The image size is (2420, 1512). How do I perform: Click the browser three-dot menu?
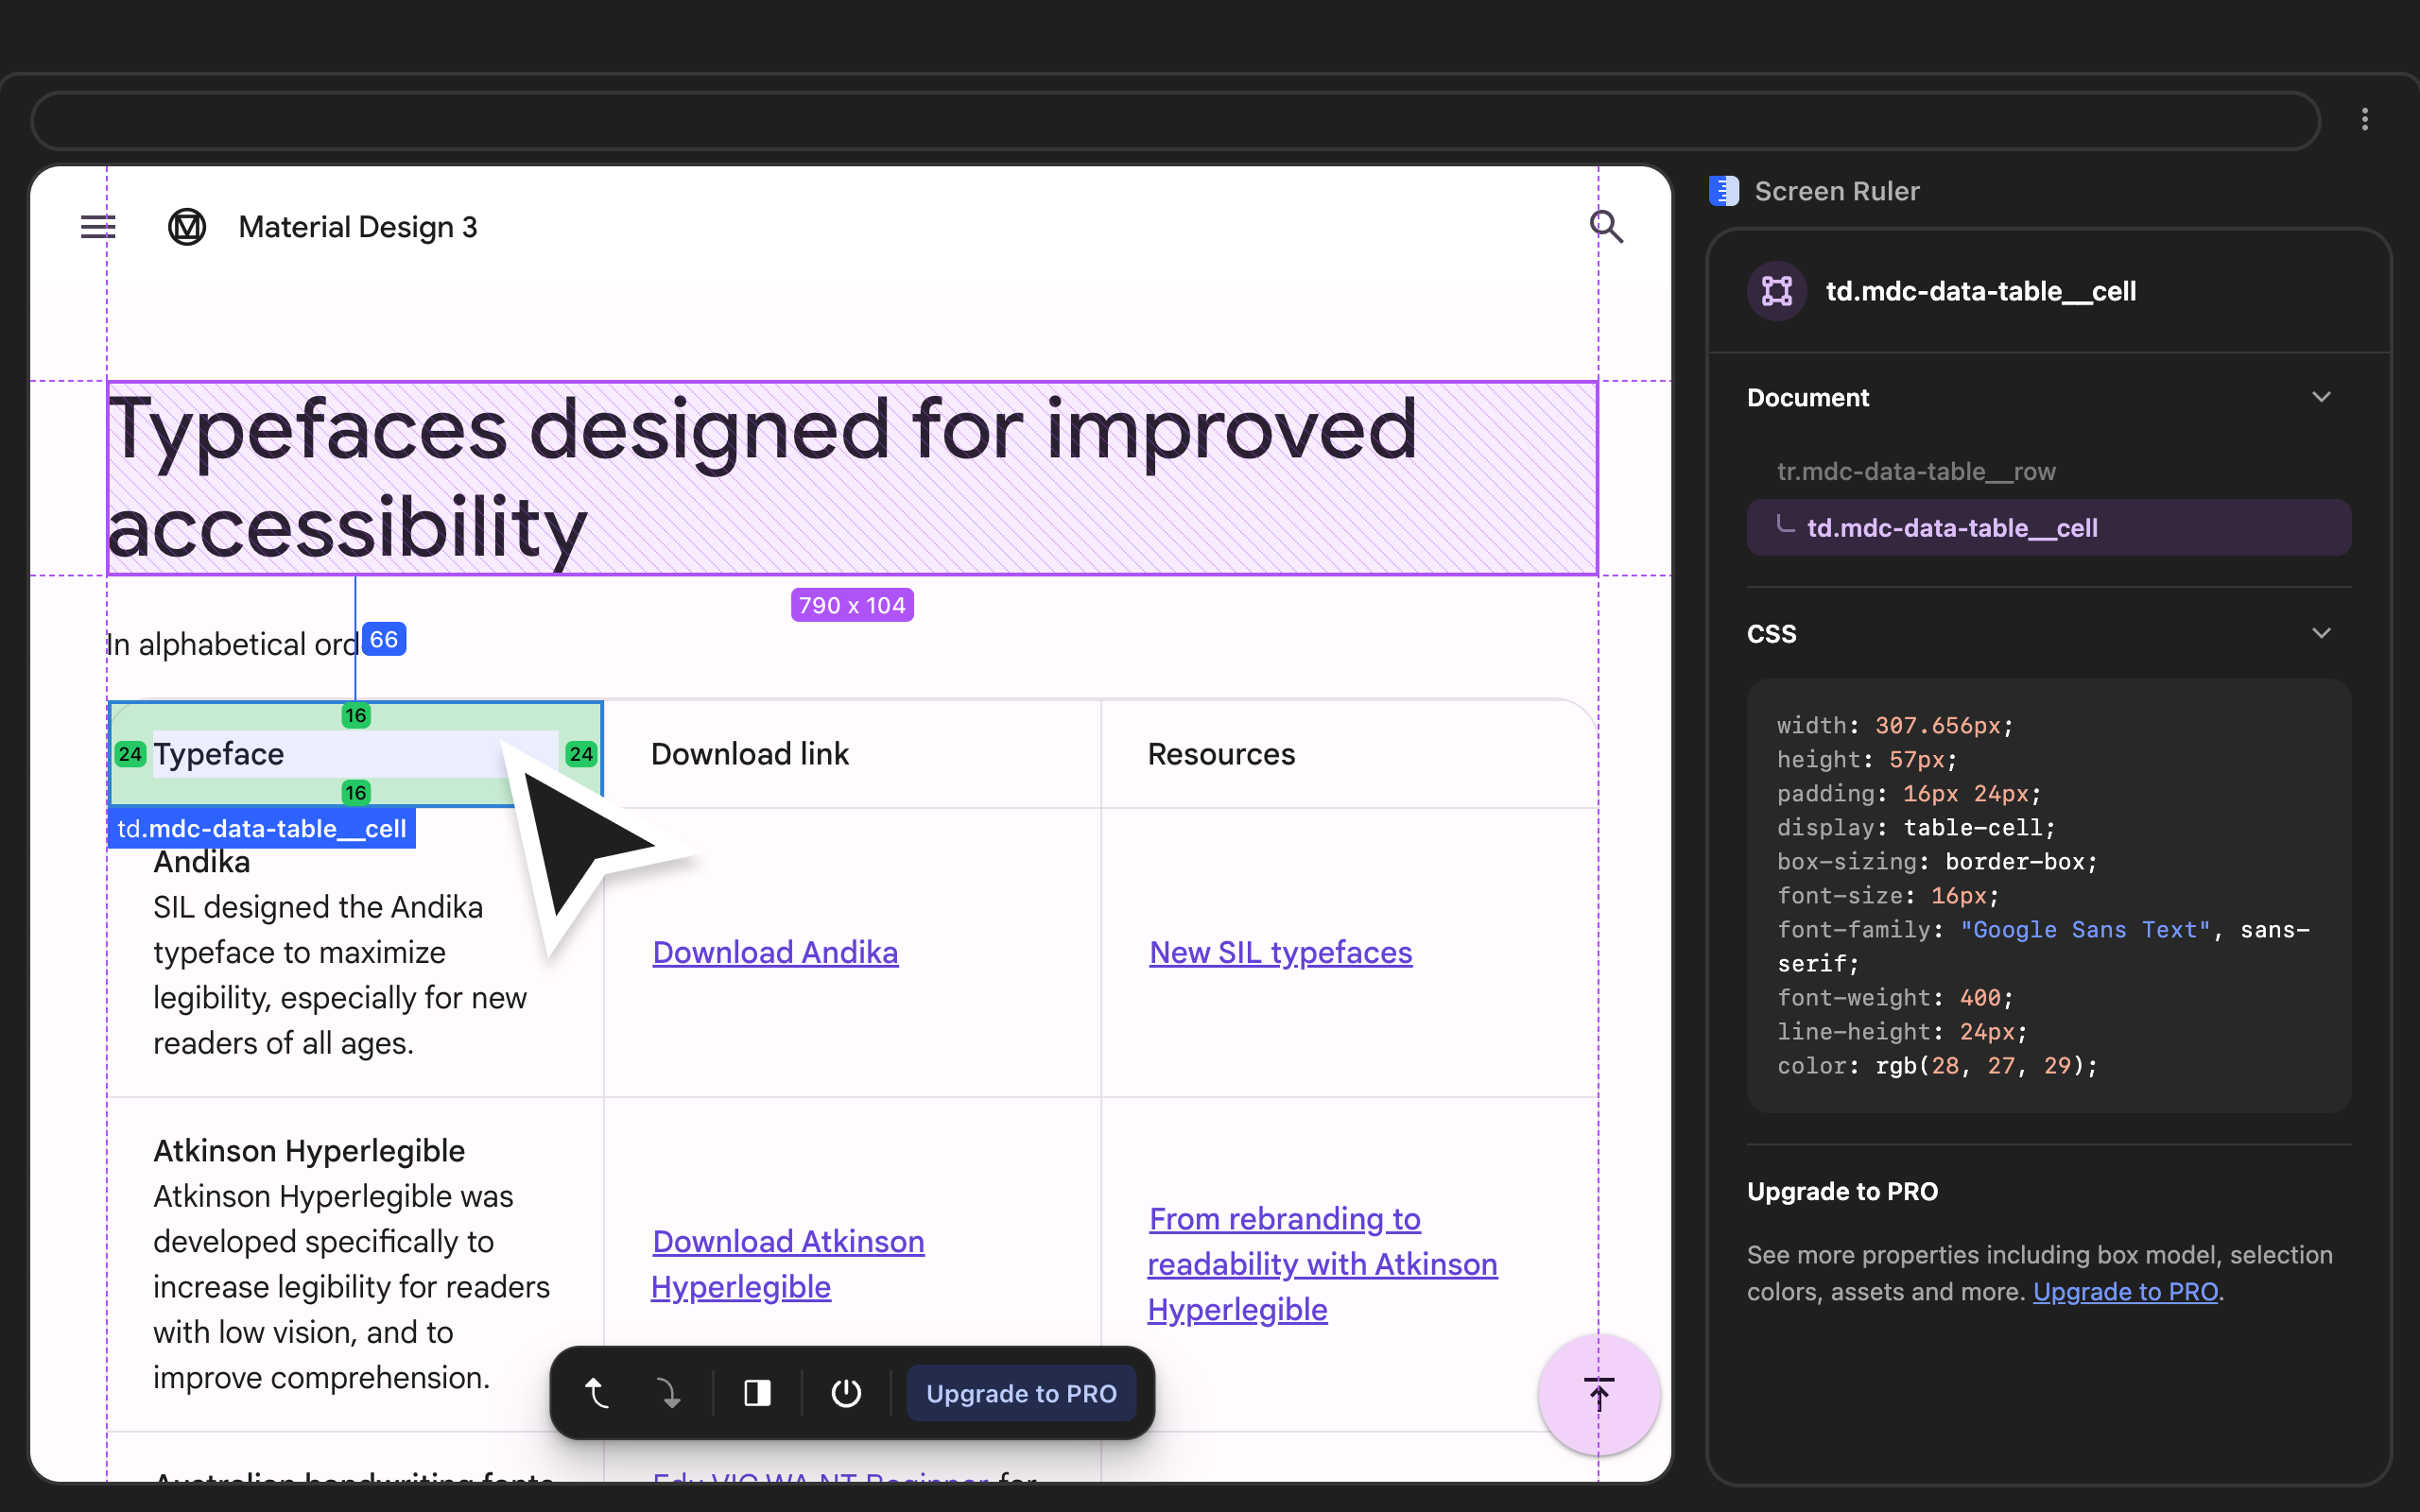2364,120
